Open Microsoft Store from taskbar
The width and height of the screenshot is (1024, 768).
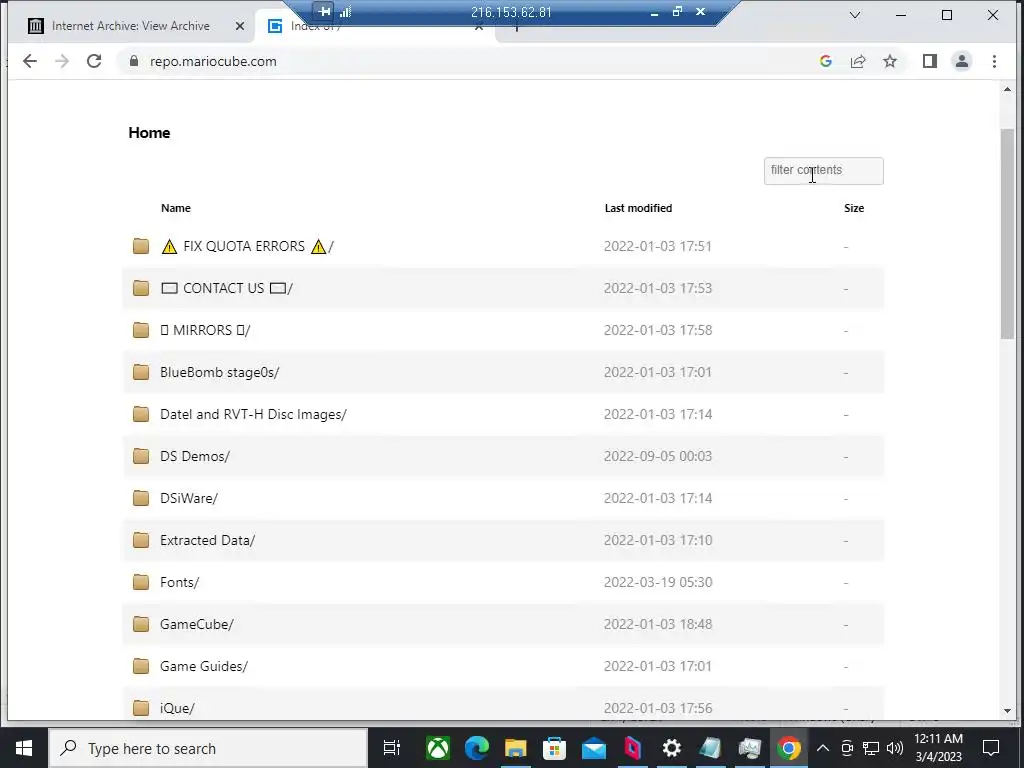pyautogui.click(x=554, y=748)
